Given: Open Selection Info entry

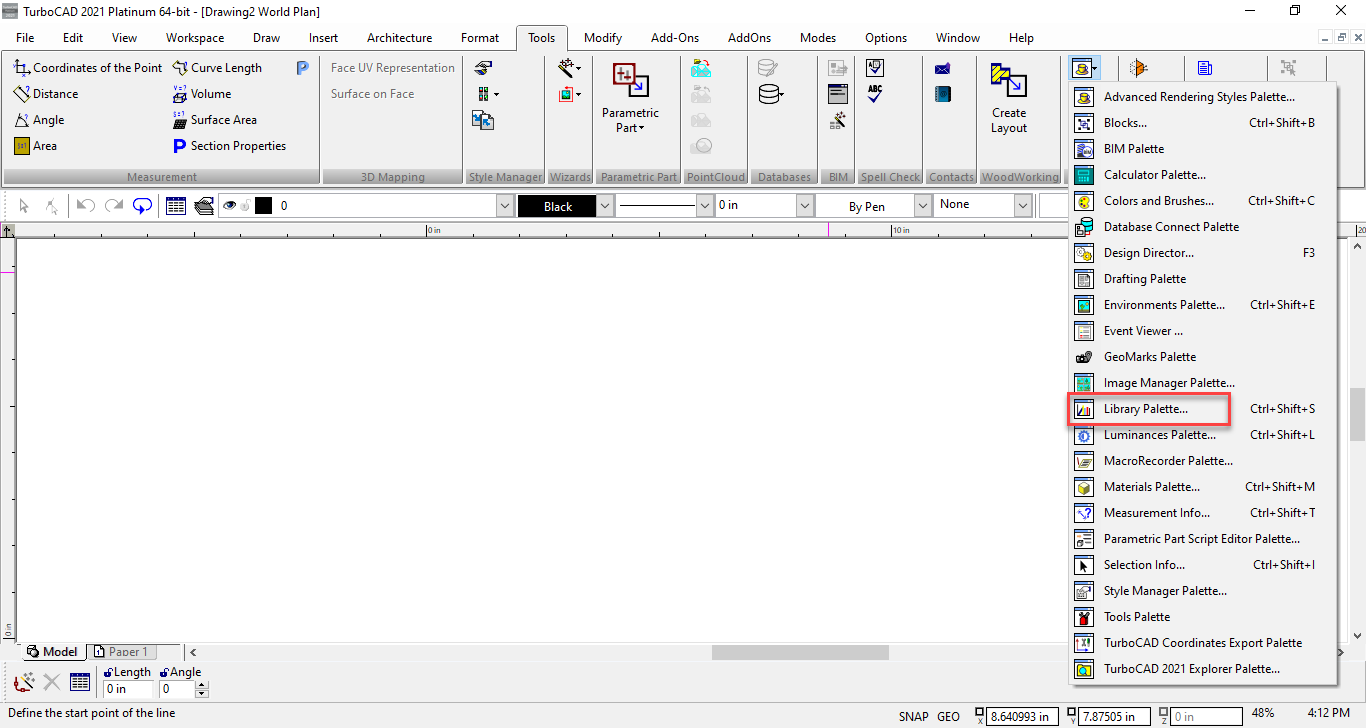Looking at the screenshot, I should pyautogui.click(x=1201, y=565).
